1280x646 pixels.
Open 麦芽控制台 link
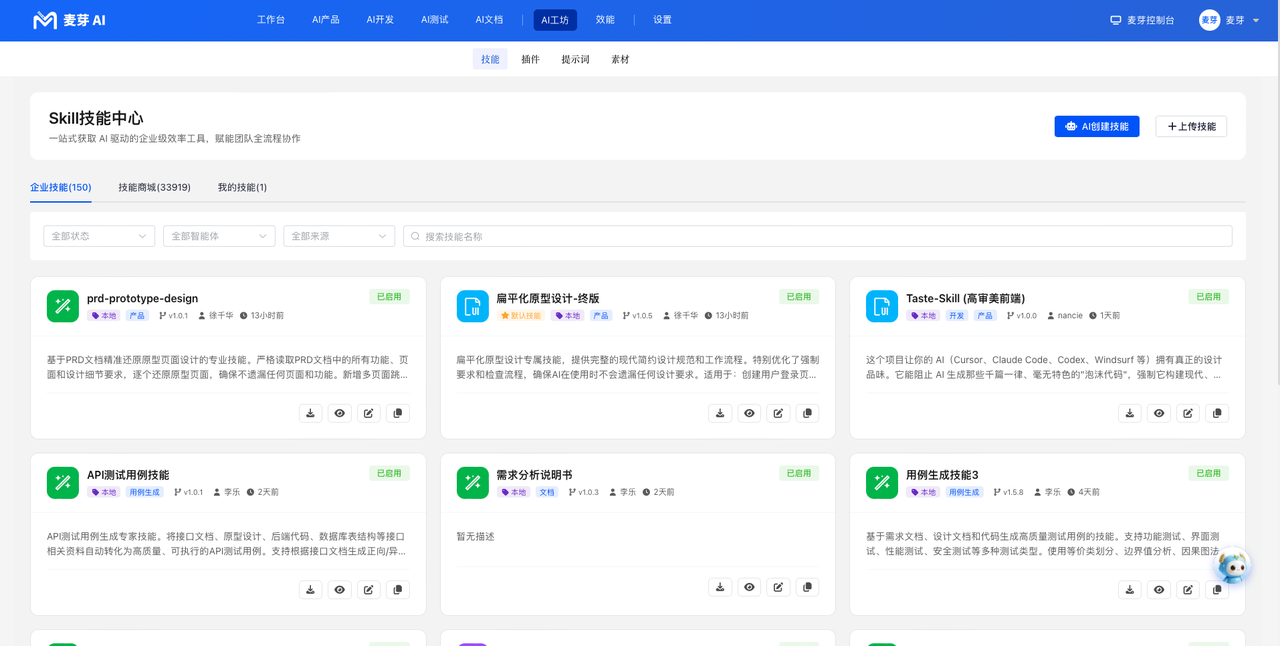click(x=1142, y=20)
